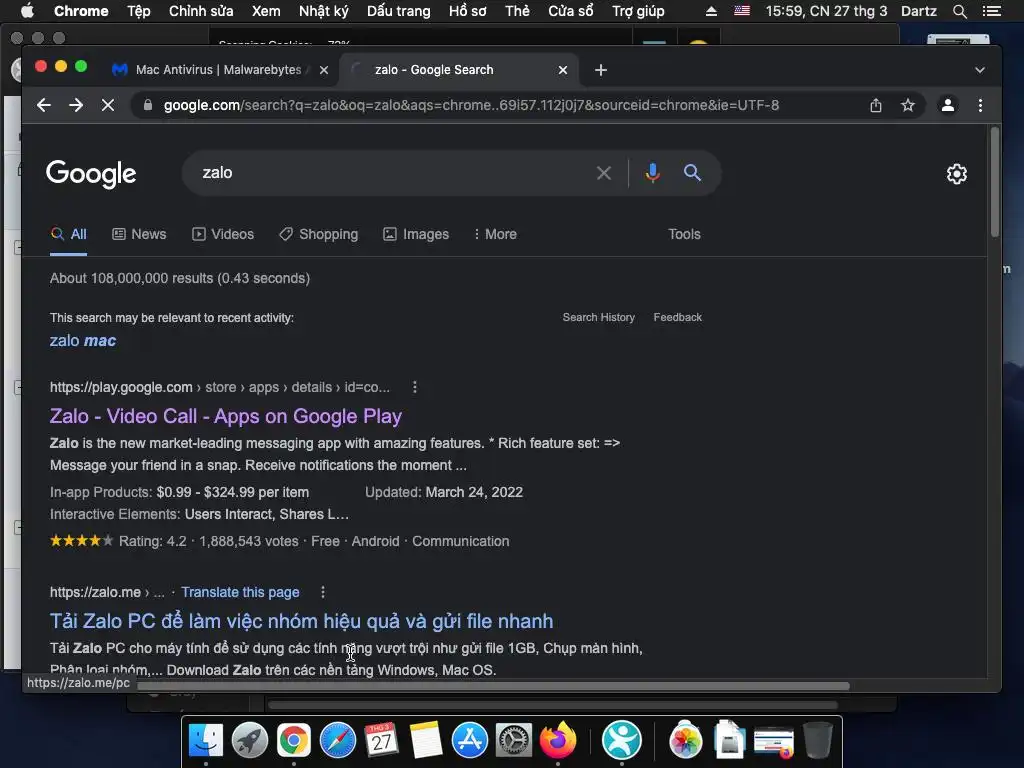1024x768 pixels.
Task: Open the zalo mac suggested search
Action: coord(83,341)
